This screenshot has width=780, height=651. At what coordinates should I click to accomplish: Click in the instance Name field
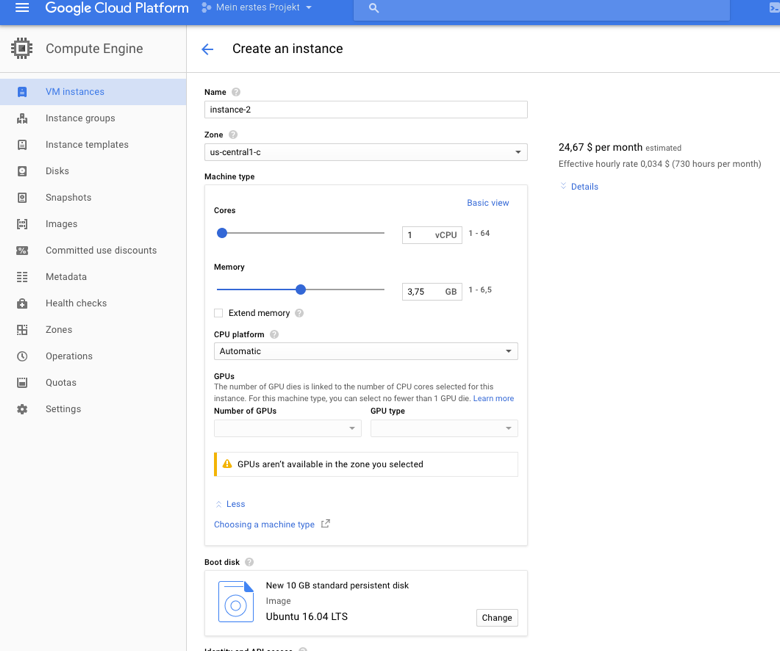pyautogui.click(x=366, y=110)
